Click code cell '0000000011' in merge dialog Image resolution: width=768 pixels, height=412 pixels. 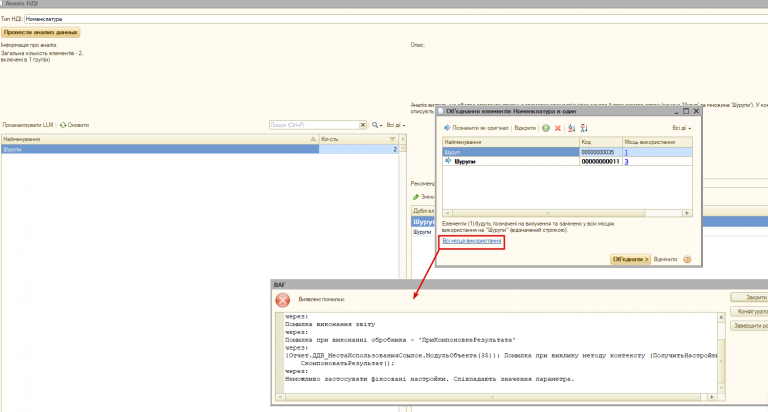(x=600, y=161)
